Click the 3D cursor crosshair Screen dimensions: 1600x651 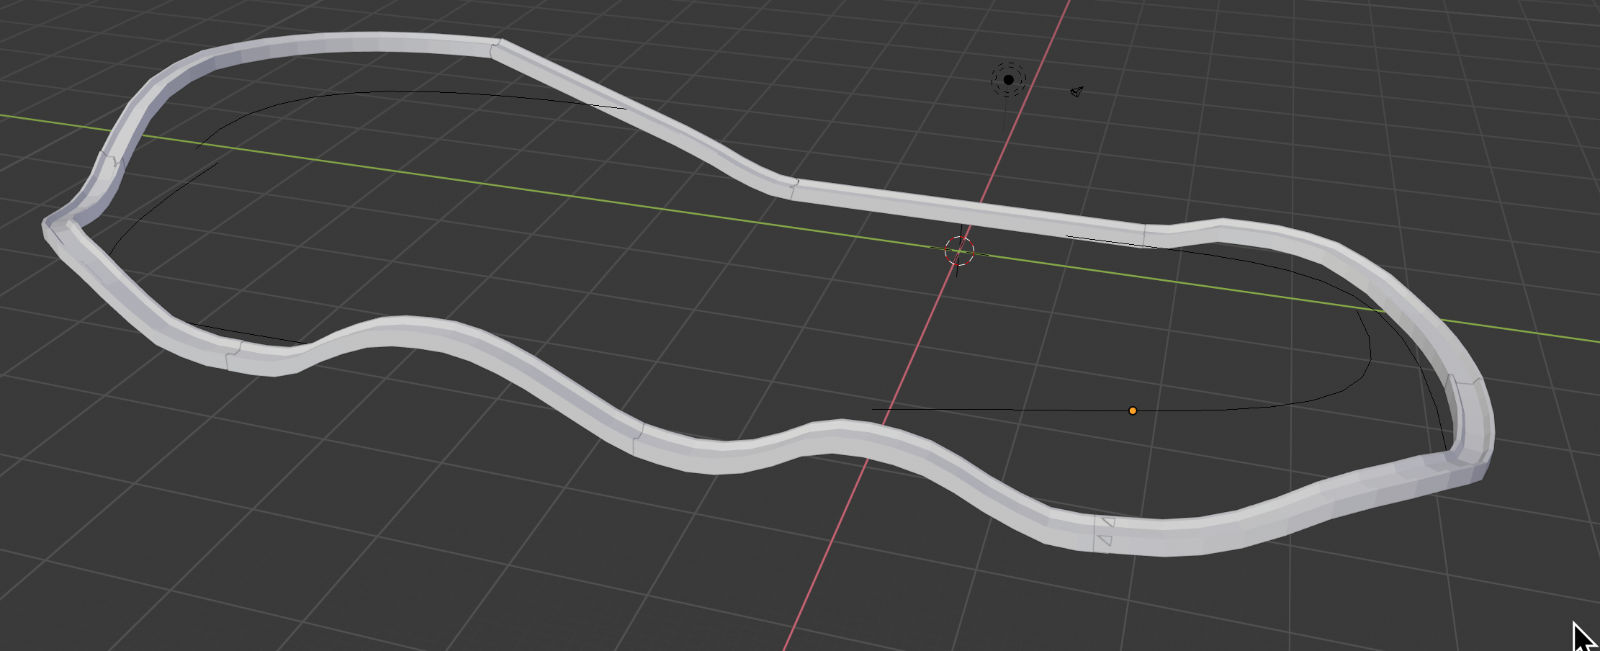pos(959,250)
